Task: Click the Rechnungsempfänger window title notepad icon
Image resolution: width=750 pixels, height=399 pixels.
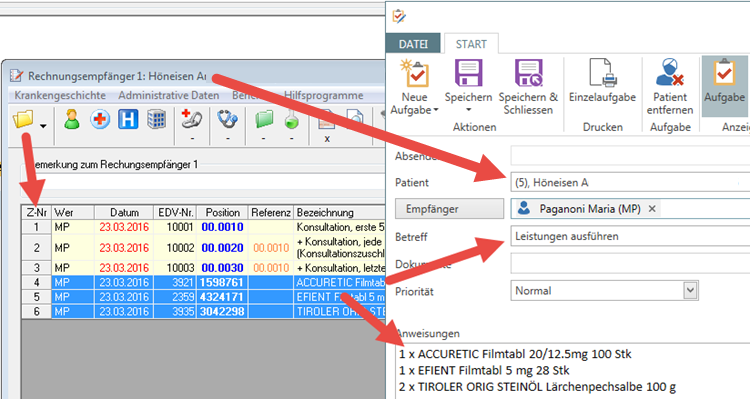Action: coord(16,76)
